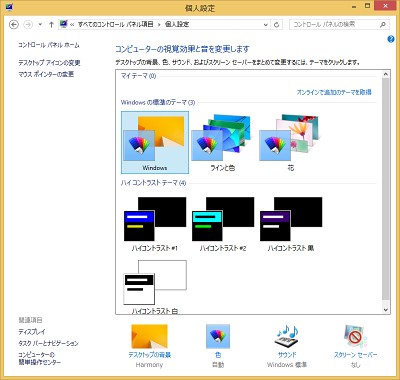Image resolution: width=400 pixels, height=380 pixels.
Task: Click the マイ テーマ (0) group header
Action: coord(138,76)
